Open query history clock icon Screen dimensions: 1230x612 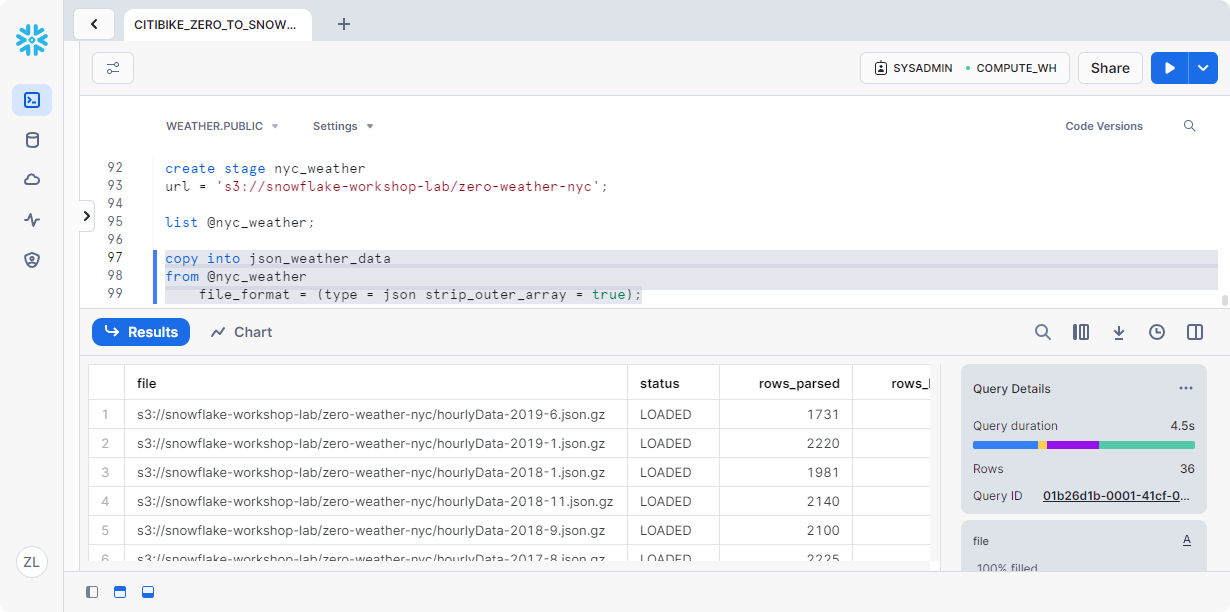pyautogui.click(x=1157, y=332)
